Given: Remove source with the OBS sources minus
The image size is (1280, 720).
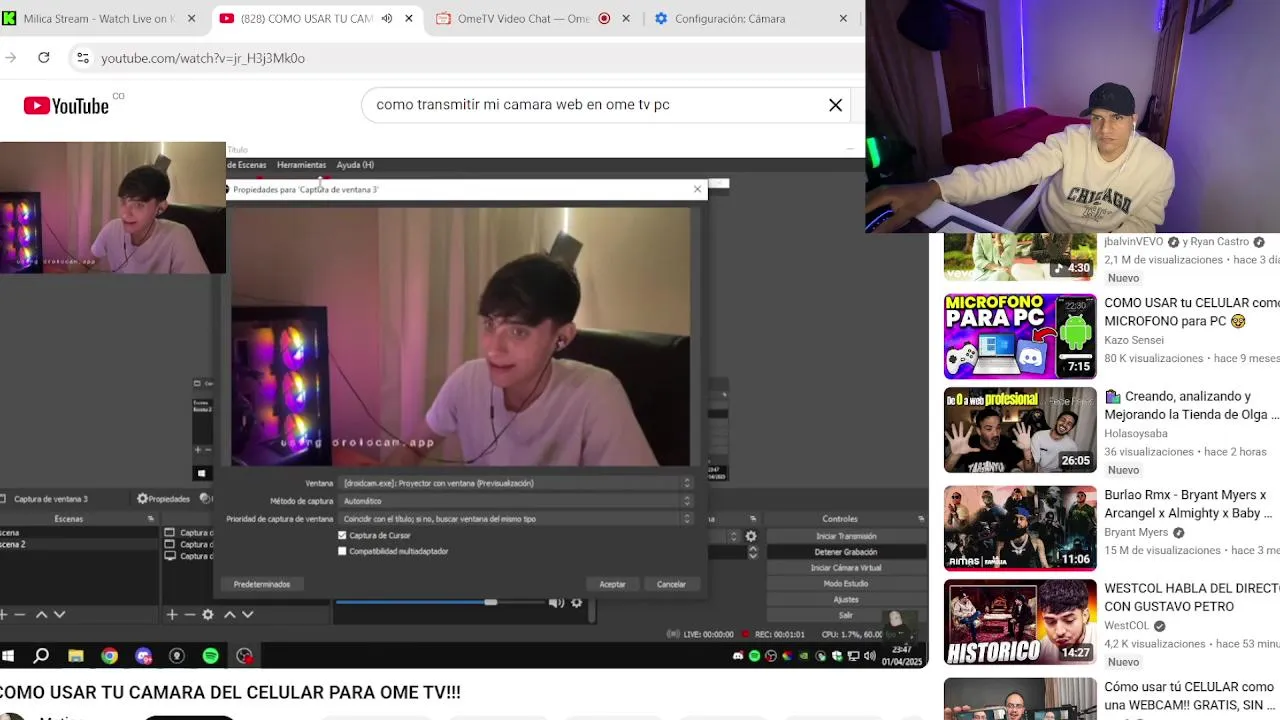Looking at the screenshot, I should tap(189, 614).
